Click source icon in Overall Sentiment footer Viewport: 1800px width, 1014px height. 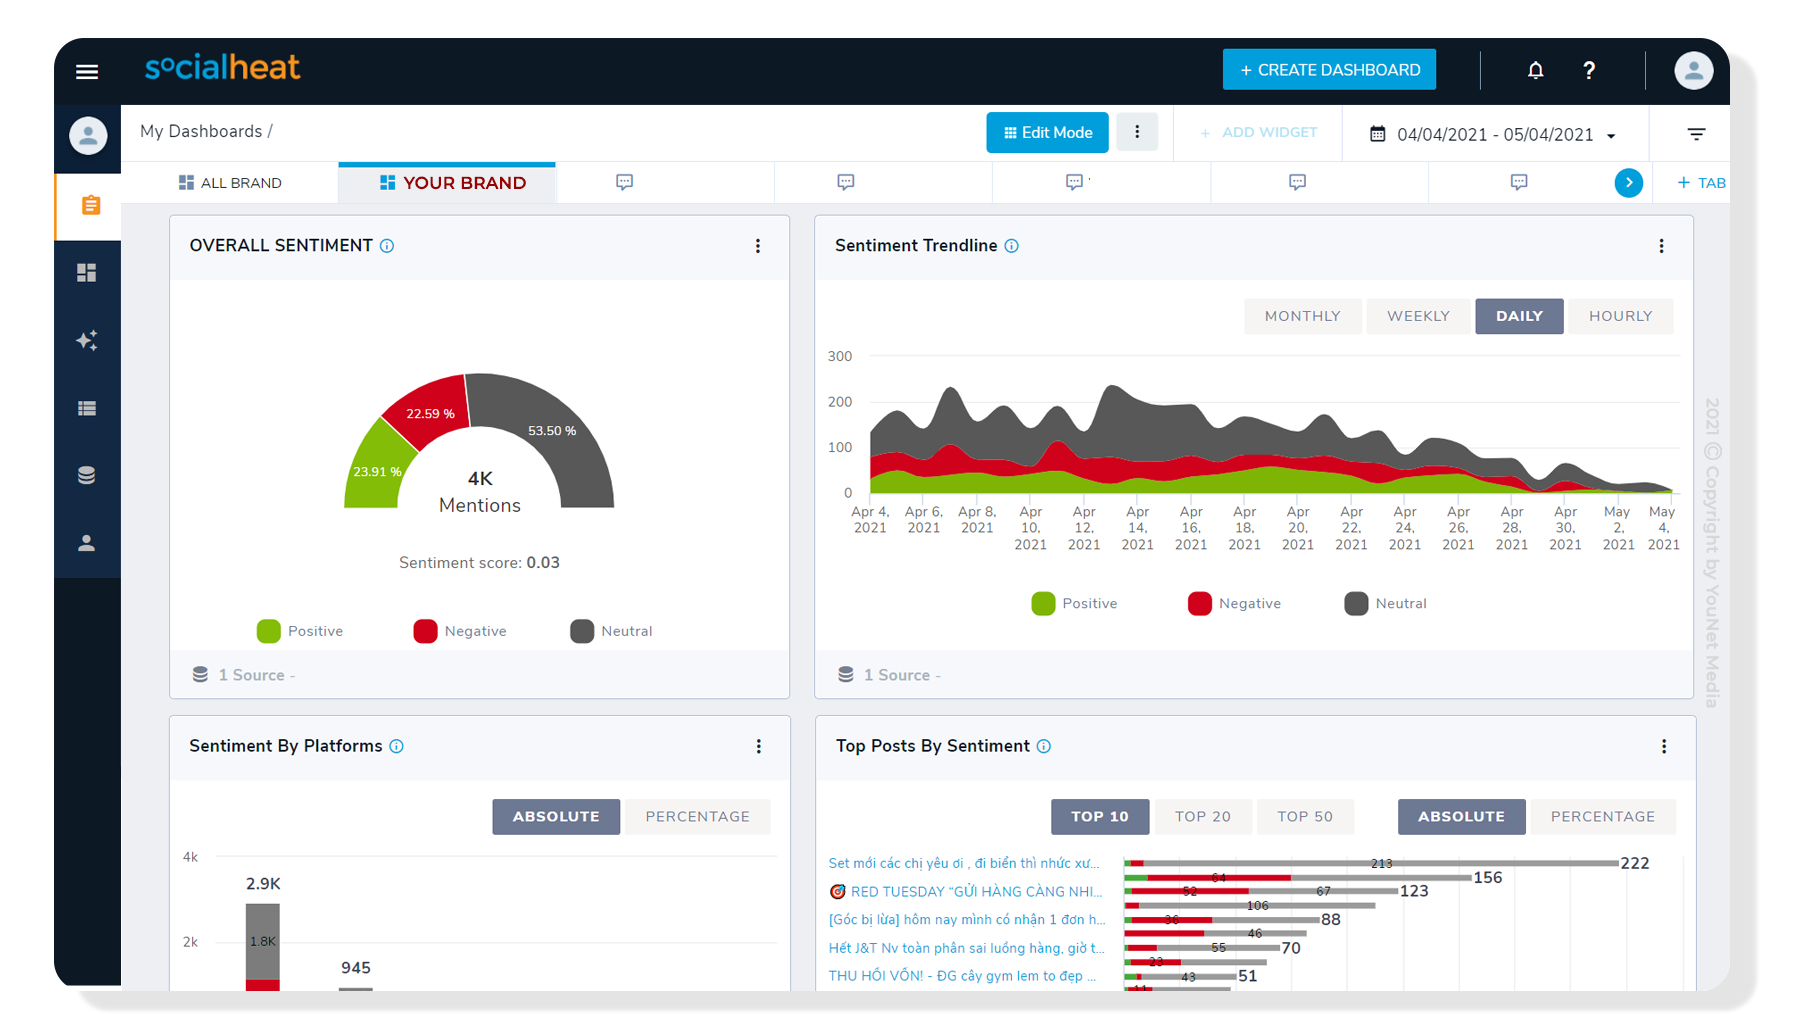tap(200, 675)
